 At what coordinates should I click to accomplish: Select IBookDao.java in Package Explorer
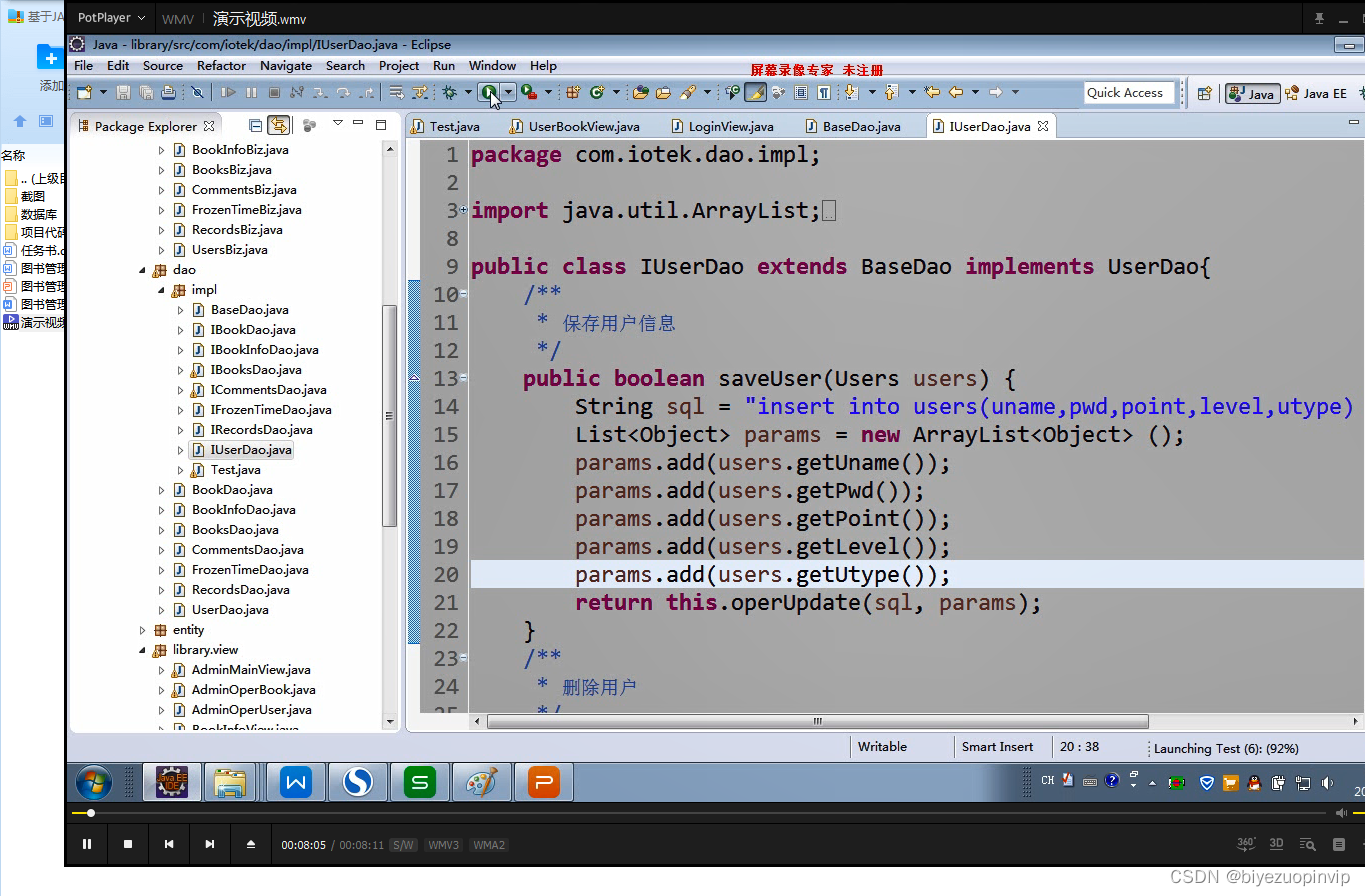[252, 330]
